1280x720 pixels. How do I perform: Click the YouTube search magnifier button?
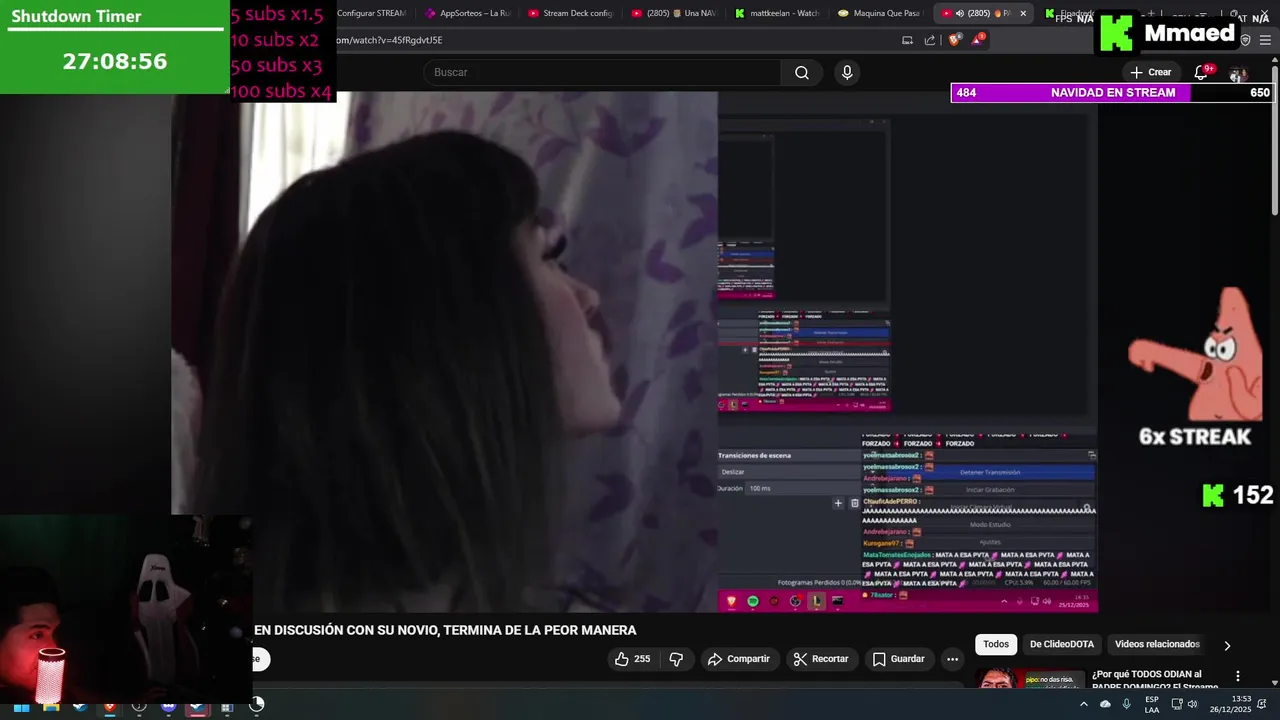point(802,72)
